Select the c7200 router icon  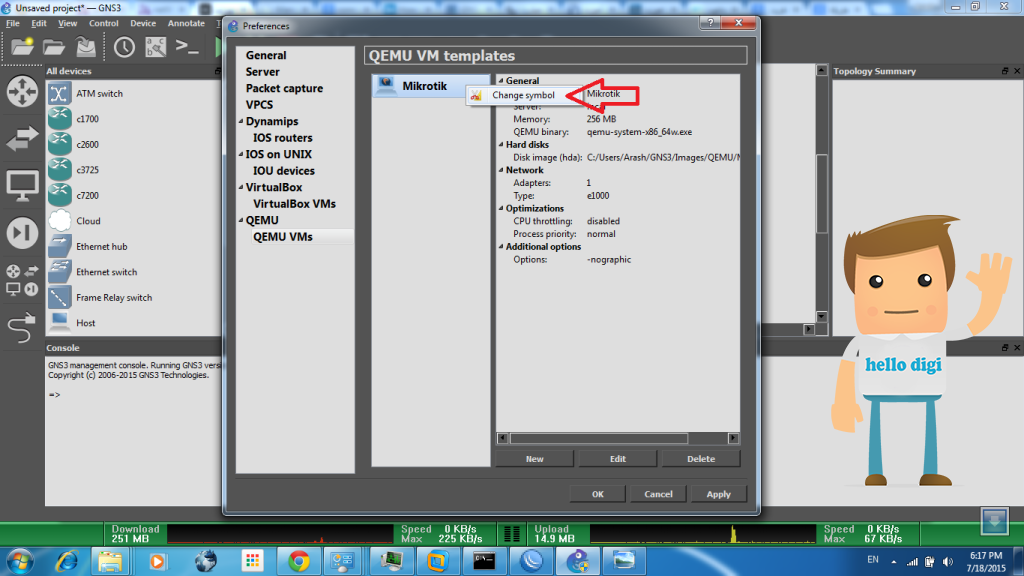59,195
